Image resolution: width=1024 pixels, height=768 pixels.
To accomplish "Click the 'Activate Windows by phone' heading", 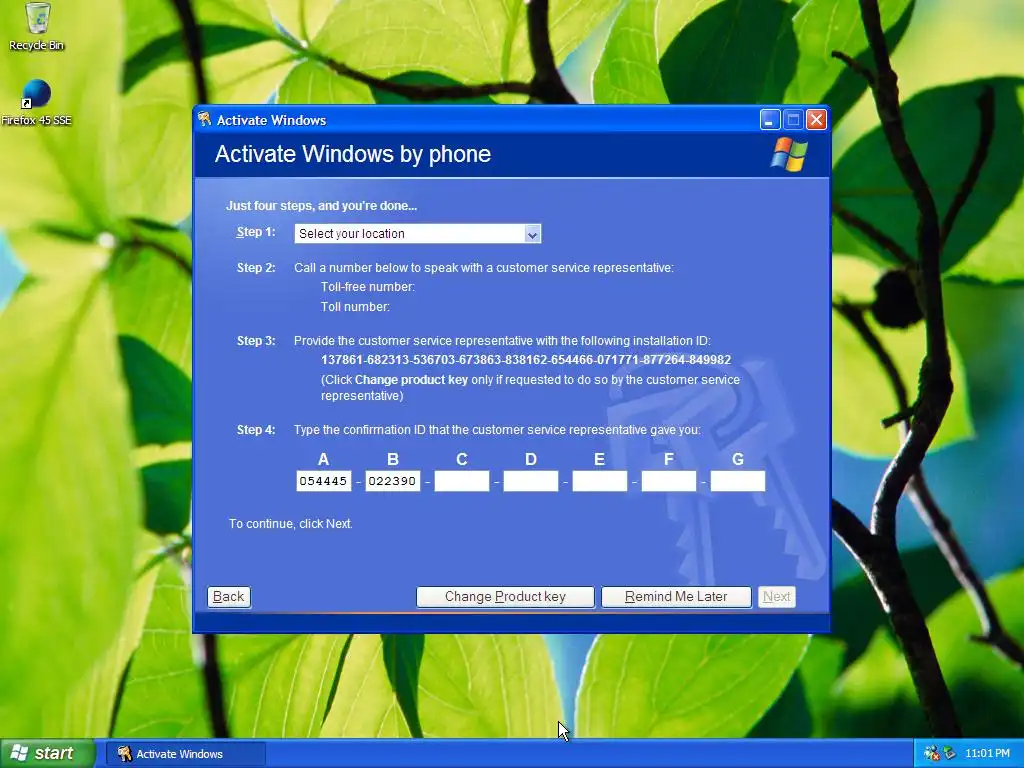I will pos(353,154).
